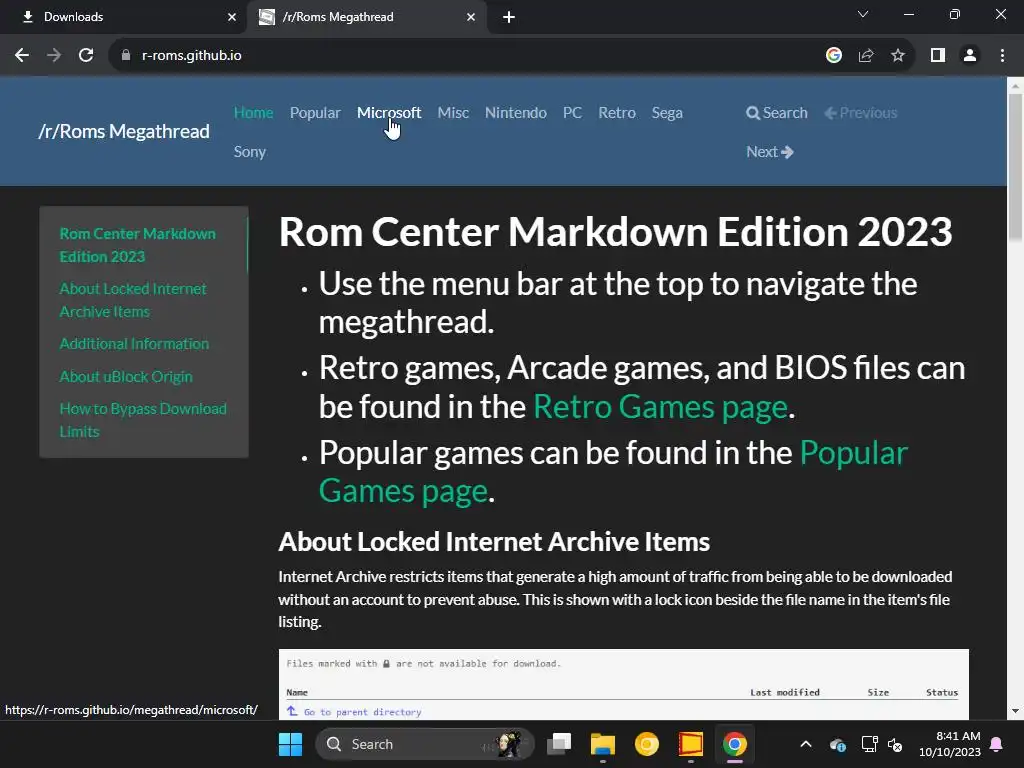Open the red-framed yellow app on taskbar
Screen dimensions: 1024x768
click(690, 744)
